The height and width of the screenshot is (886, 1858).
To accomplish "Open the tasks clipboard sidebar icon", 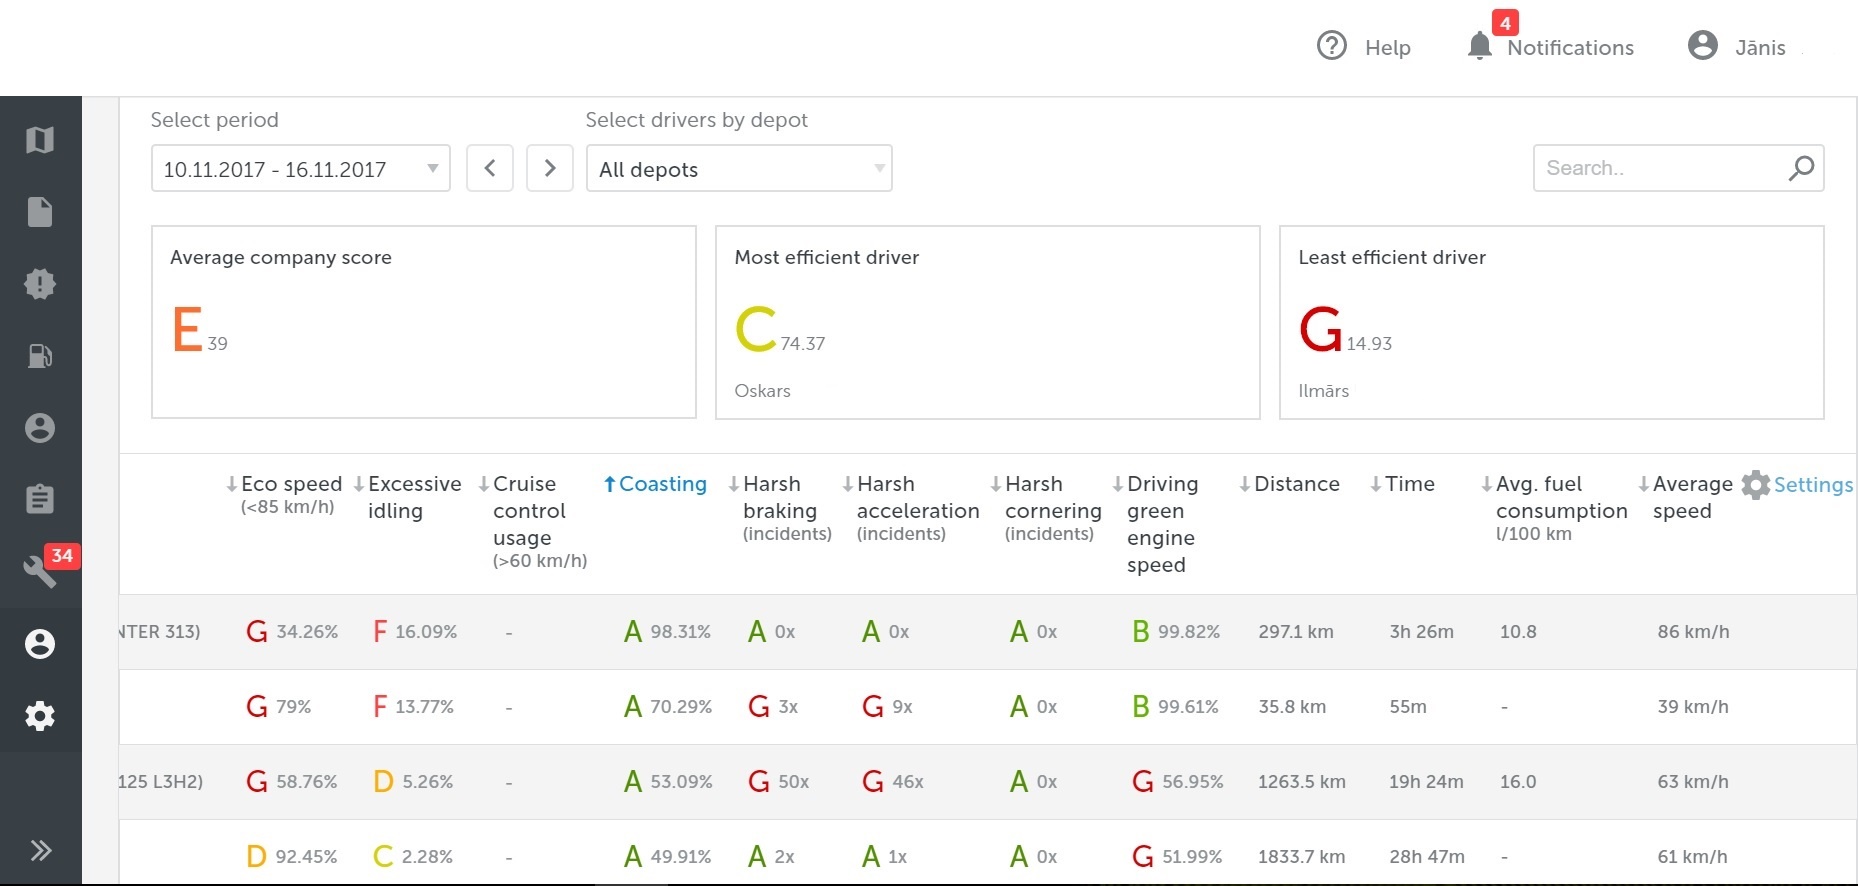I will coord(40,499).
